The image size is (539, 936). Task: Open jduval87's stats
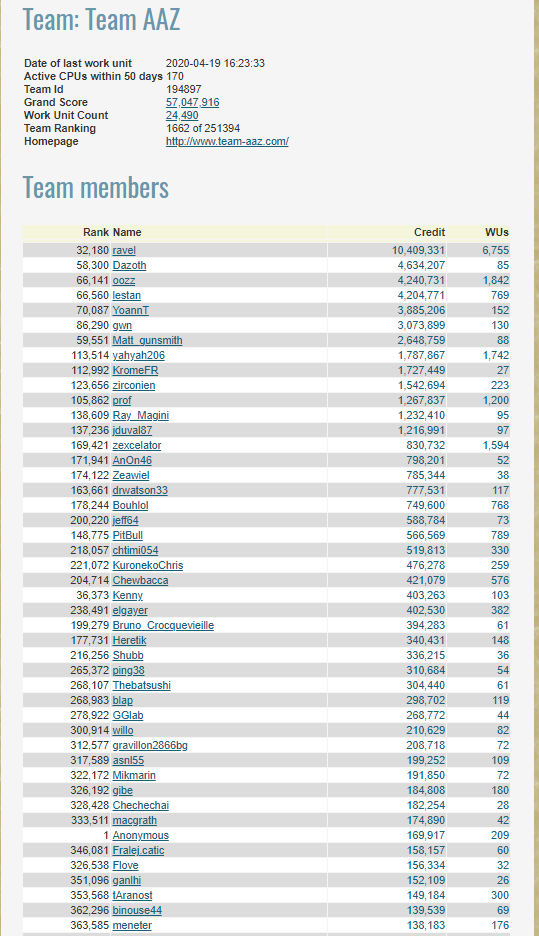[133, 430]
